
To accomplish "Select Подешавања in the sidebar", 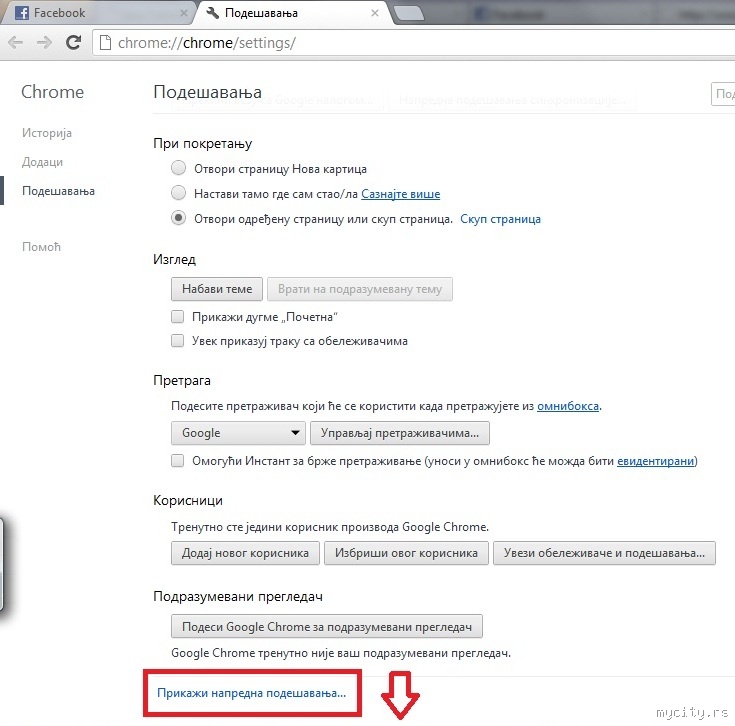I will pos(59,191).
